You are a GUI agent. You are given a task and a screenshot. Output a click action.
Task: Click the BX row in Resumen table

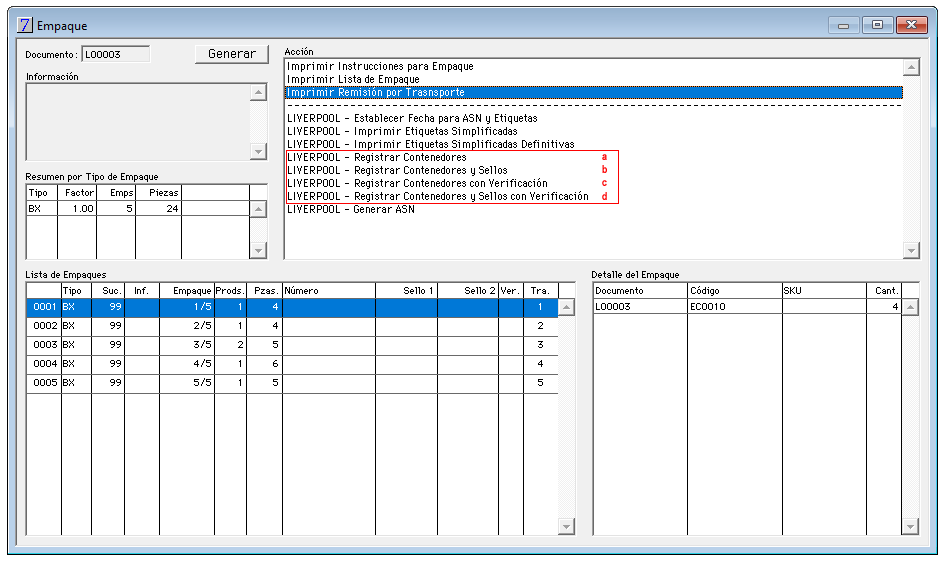pos(138,208)
